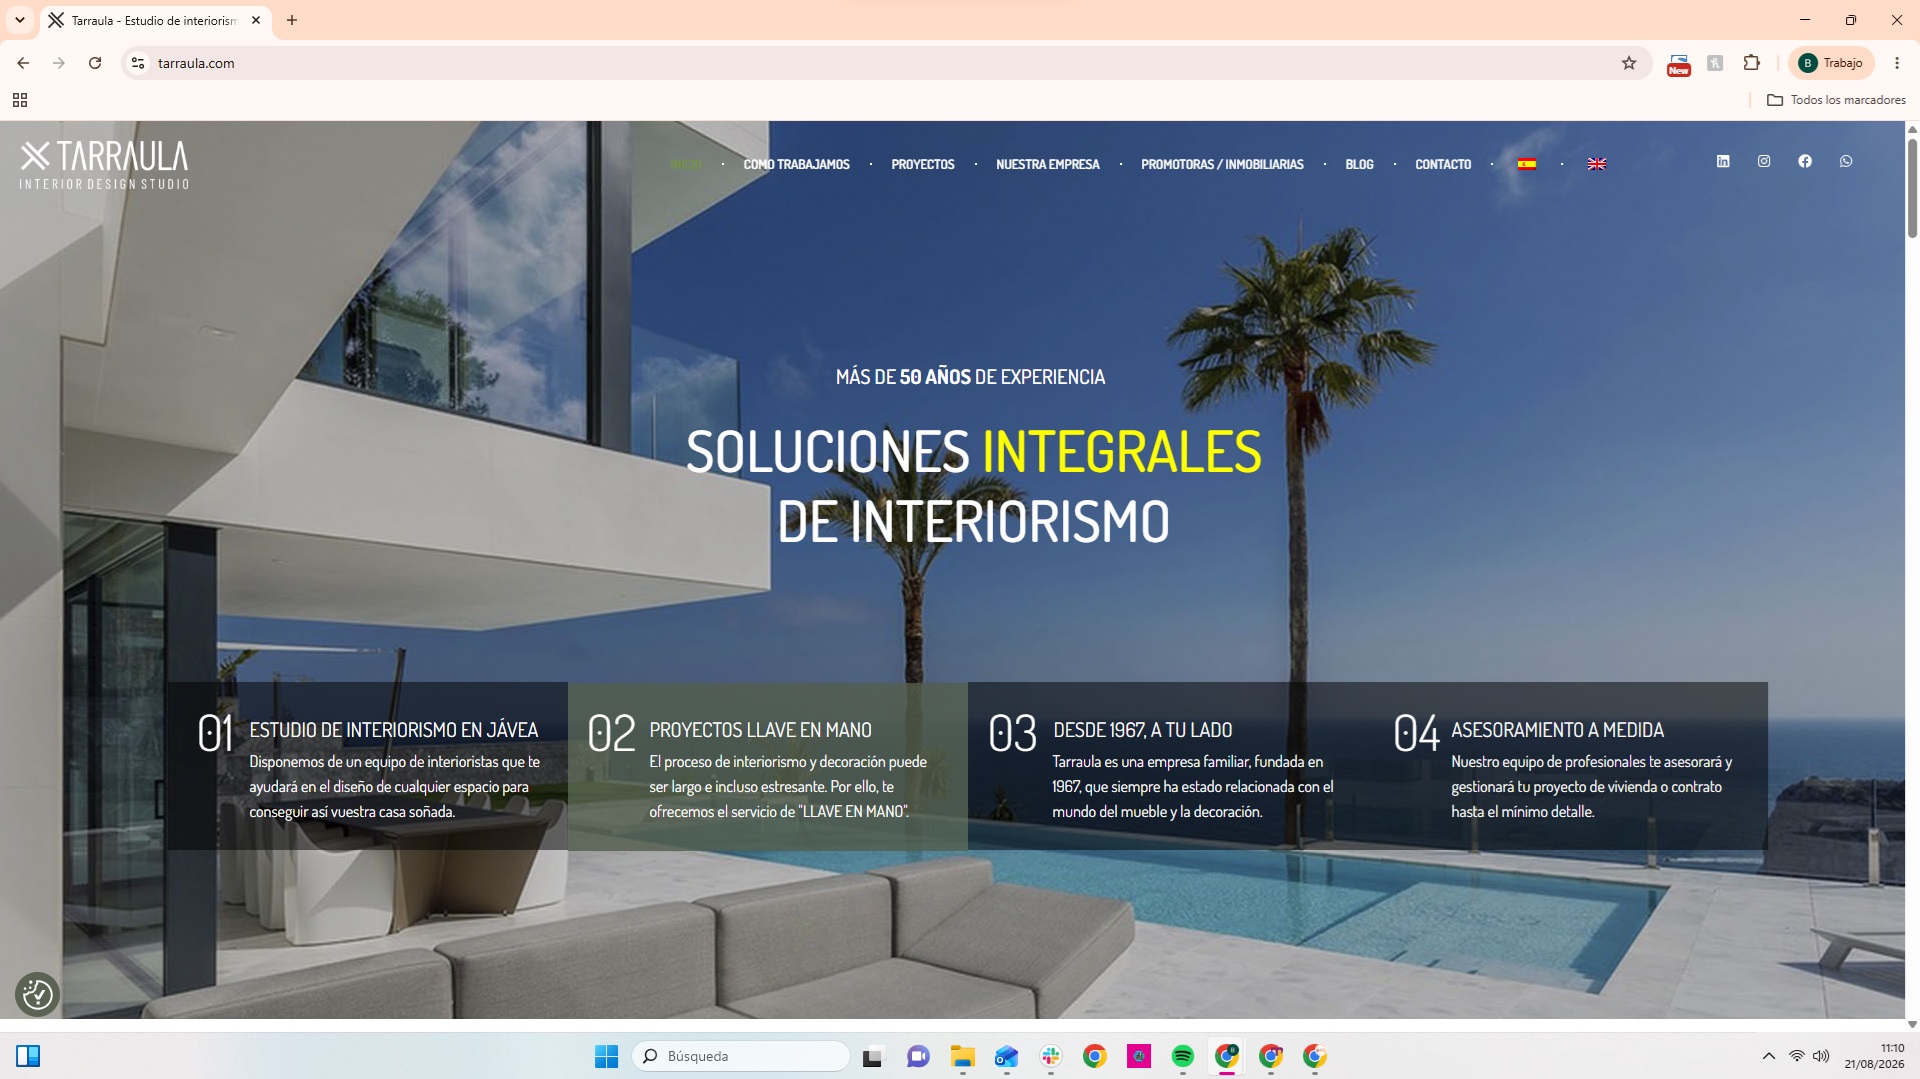
Task: Open Spotify from the taskbar
Action: [x=1183, y=1056]
